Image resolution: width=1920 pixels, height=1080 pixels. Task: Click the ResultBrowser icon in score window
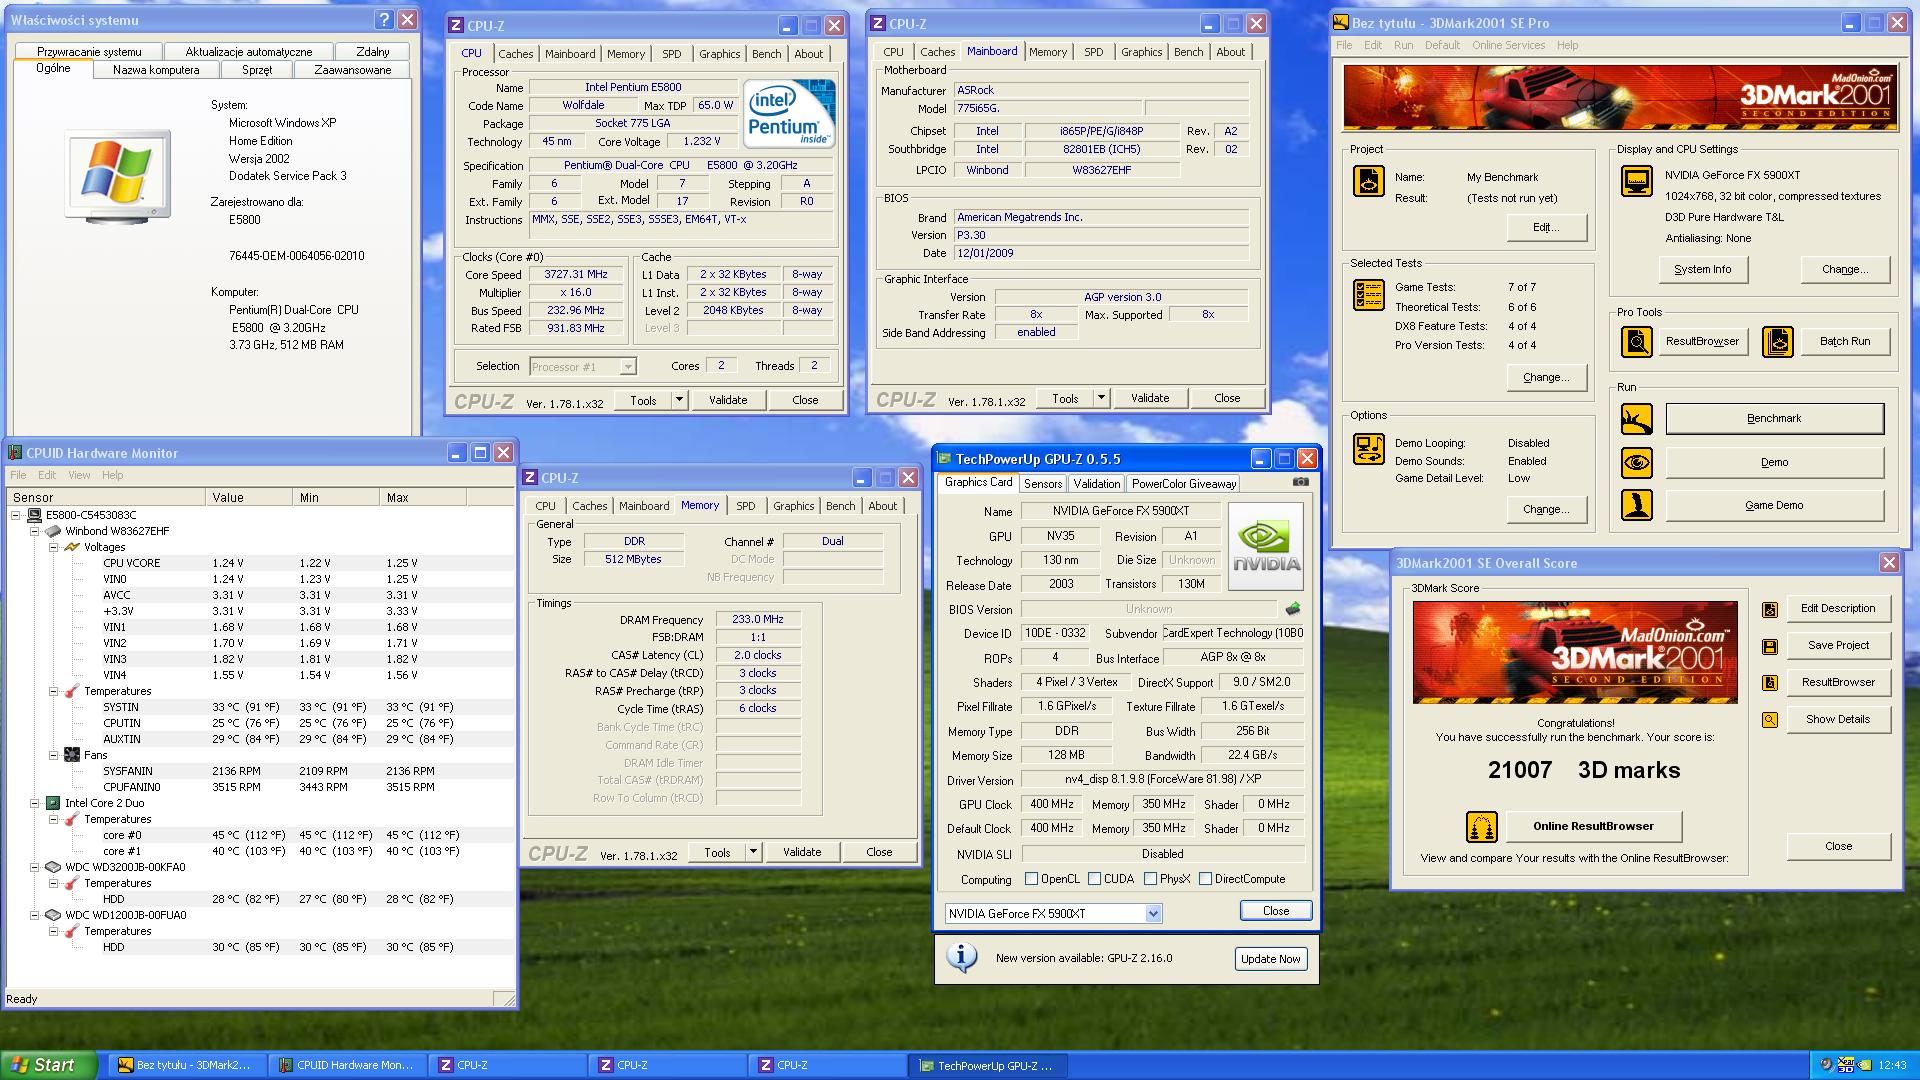coord(1770,683)
